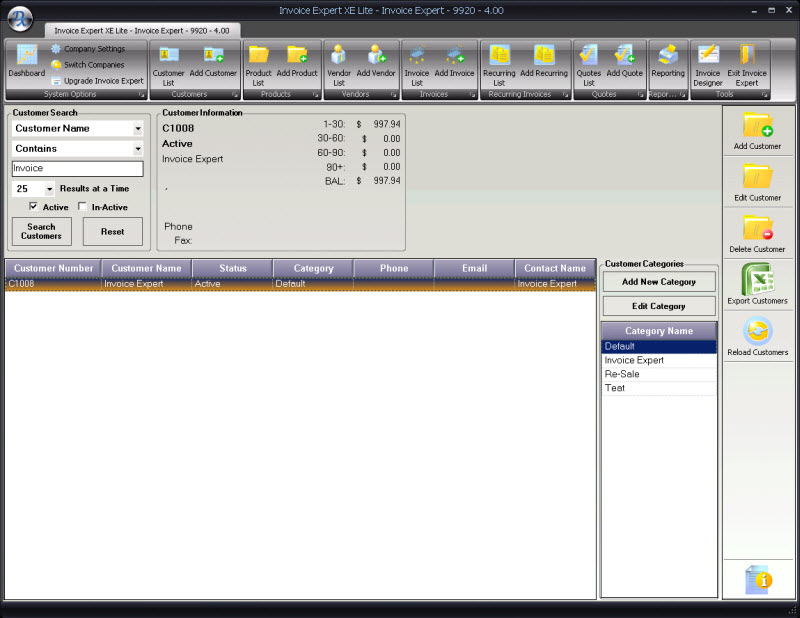Viewport: 800px width, 618px height.
Task: Open the Contains condition dropdown
Action: coord(138,149)
